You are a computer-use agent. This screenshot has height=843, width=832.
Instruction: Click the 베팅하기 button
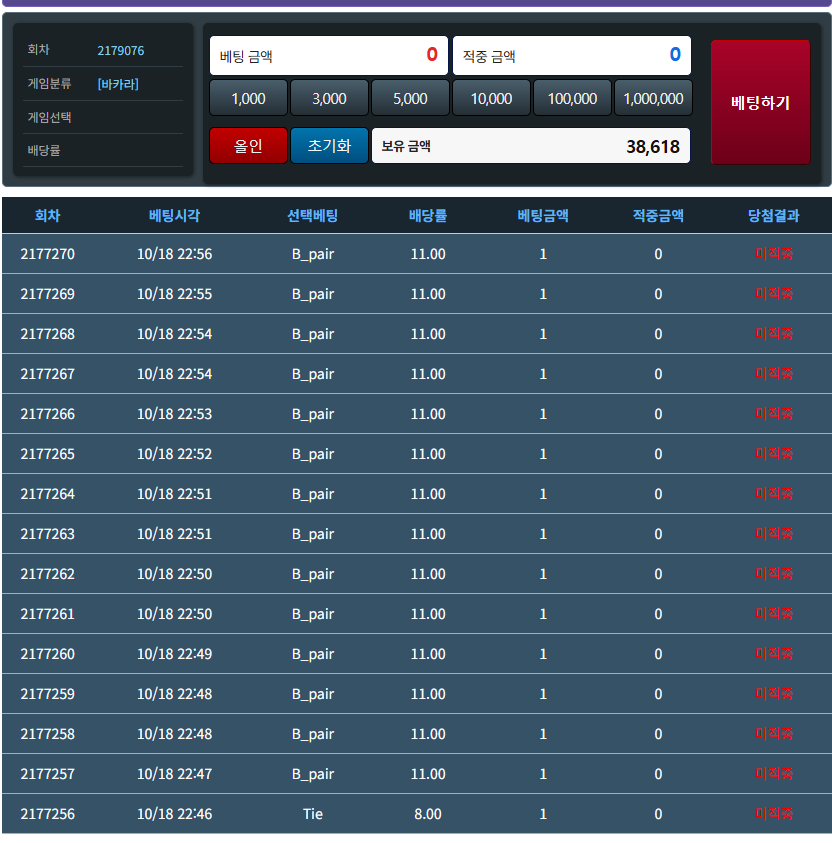pyautogui.click(x=760, y=102)
